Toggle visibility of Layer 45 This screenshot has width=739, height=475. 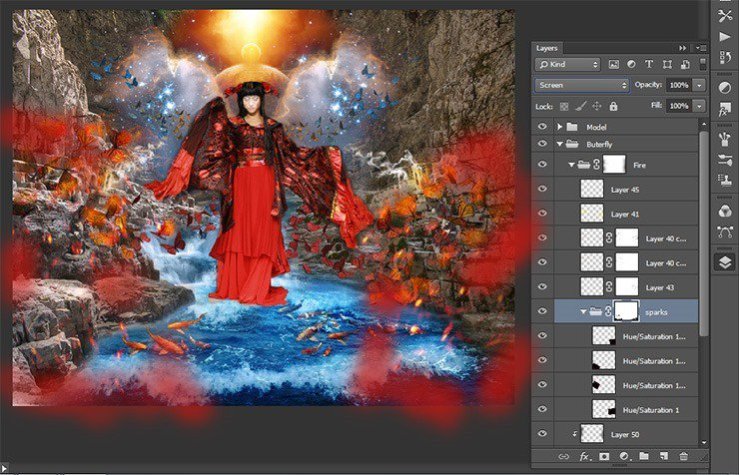tap(542, 189)
